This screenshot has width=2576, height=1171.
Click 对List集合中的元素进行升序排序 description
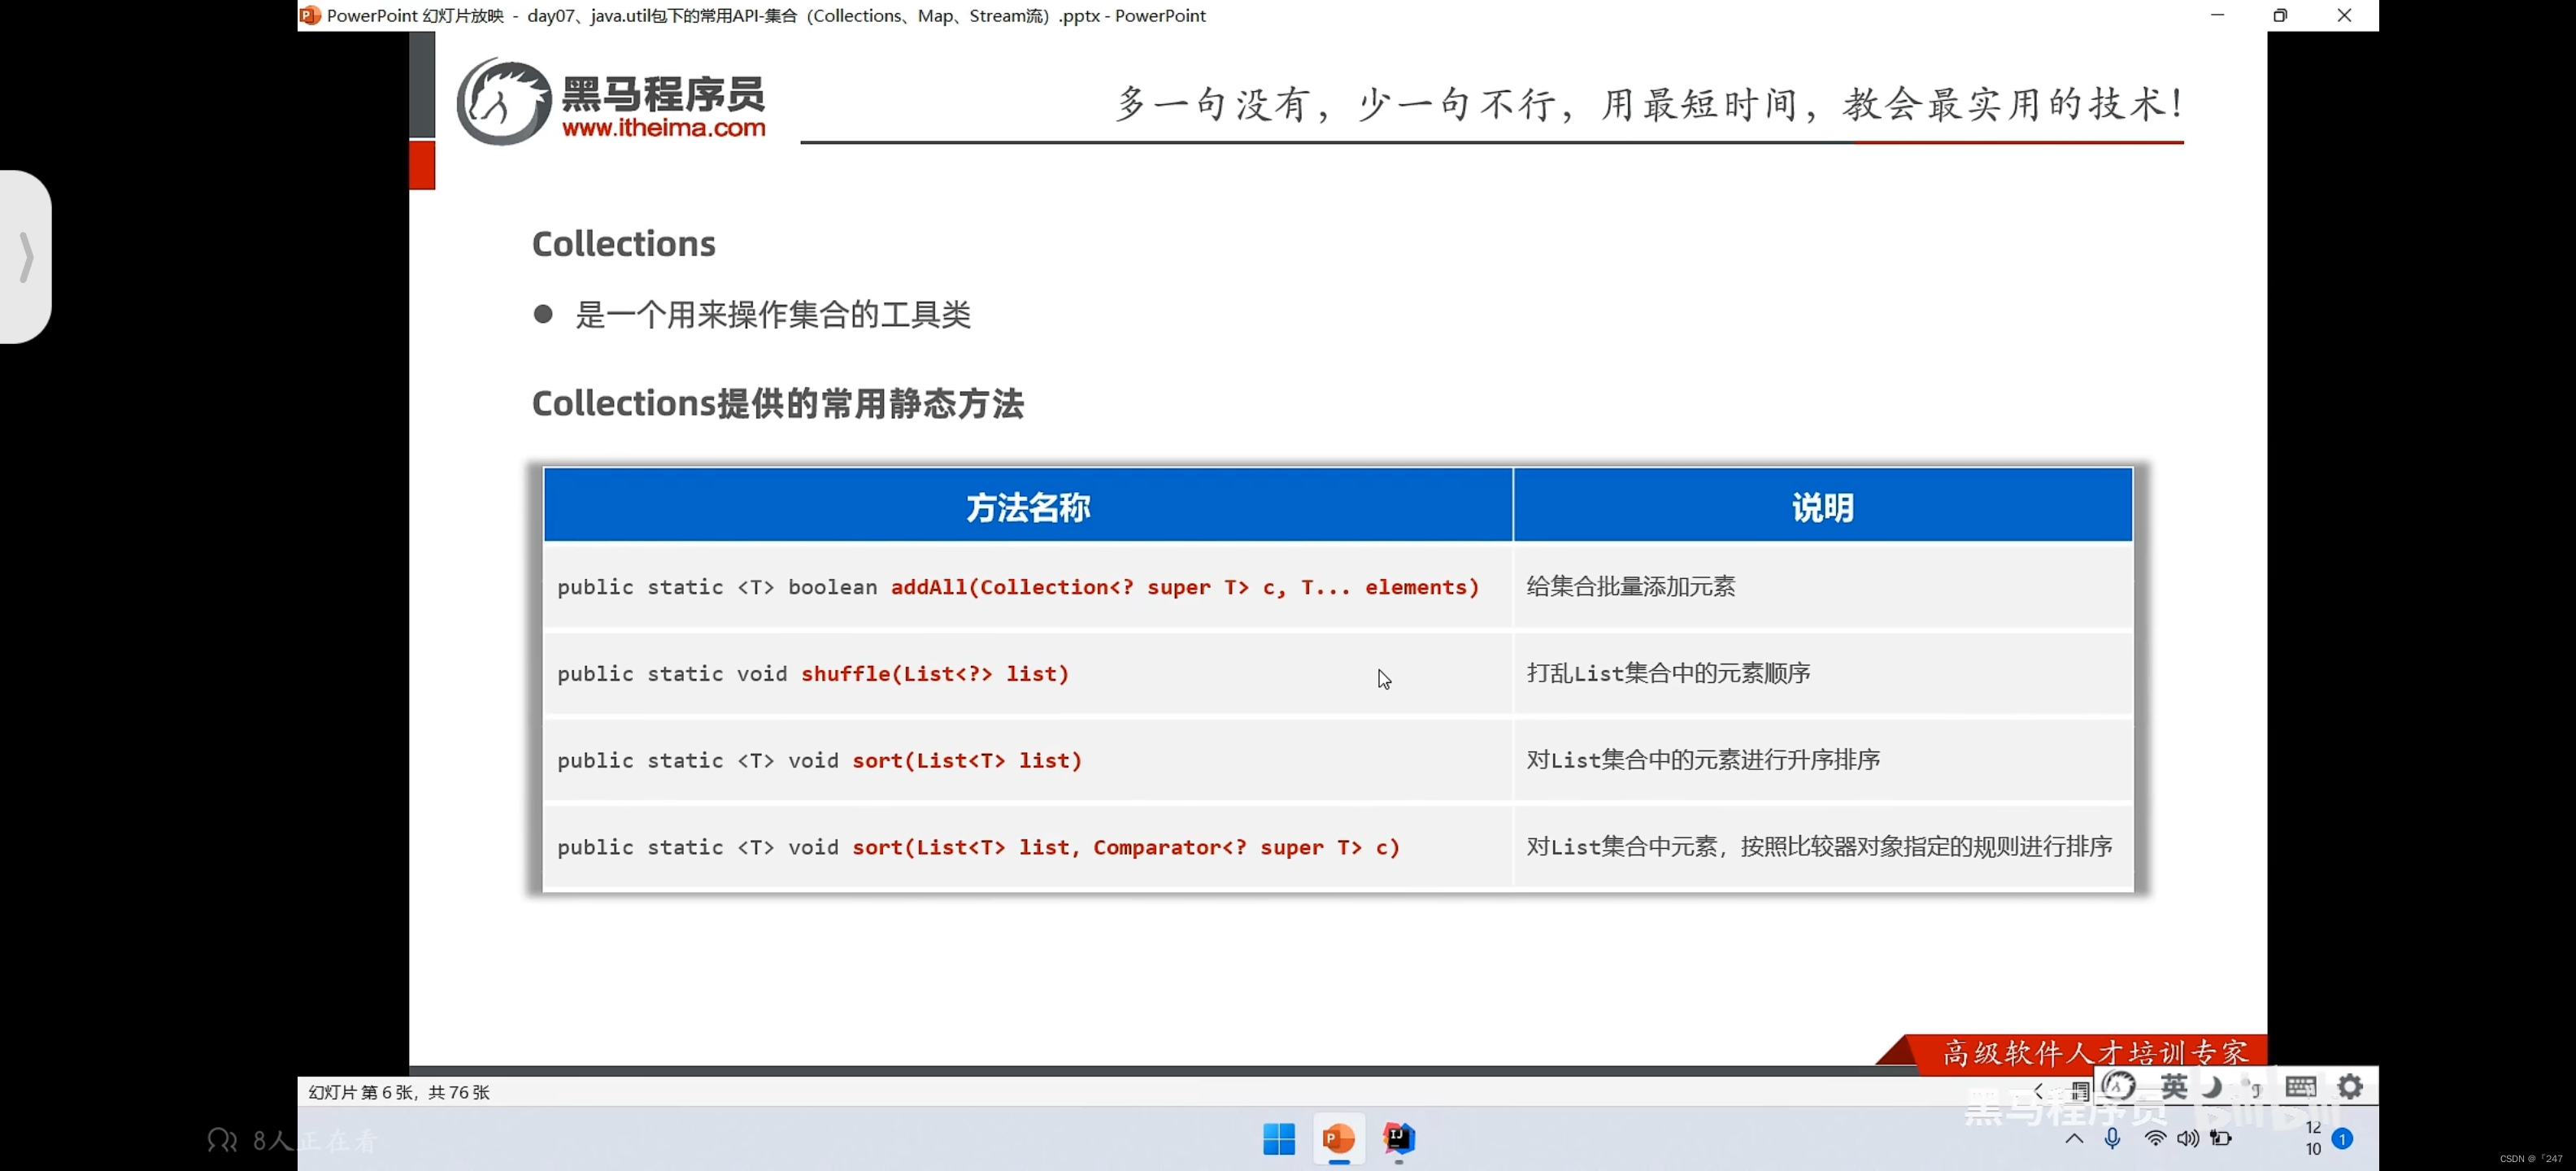coord(1703,760)
